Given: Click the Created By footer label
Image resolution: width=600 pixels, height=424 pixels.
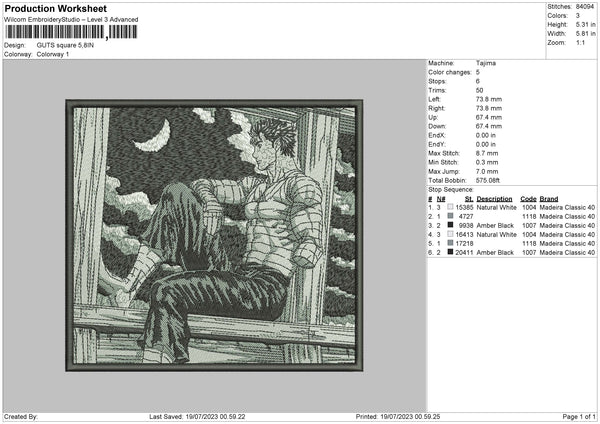Looking at the screenshot, I should click(21, 417).
